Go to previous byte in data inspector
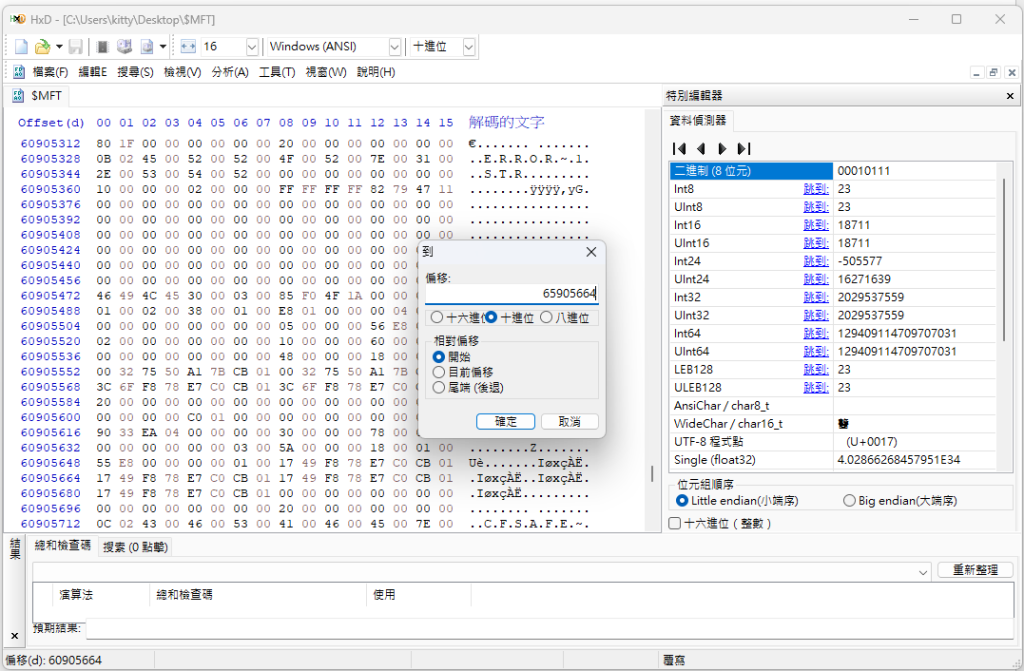This screenshot has height=671, width=1024. [x=701, y=148]
